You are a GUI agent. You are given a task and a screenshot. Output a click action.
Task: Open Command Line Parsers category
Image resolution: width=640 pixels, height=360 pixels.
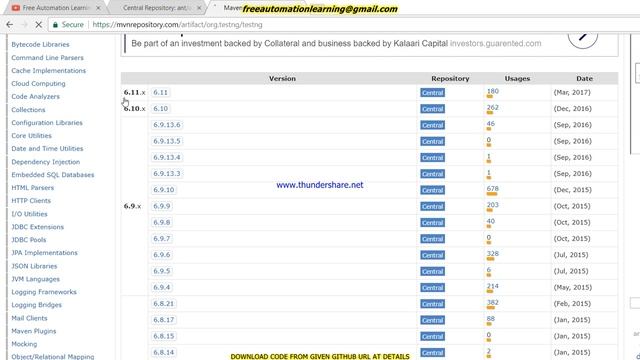point(47,58)
